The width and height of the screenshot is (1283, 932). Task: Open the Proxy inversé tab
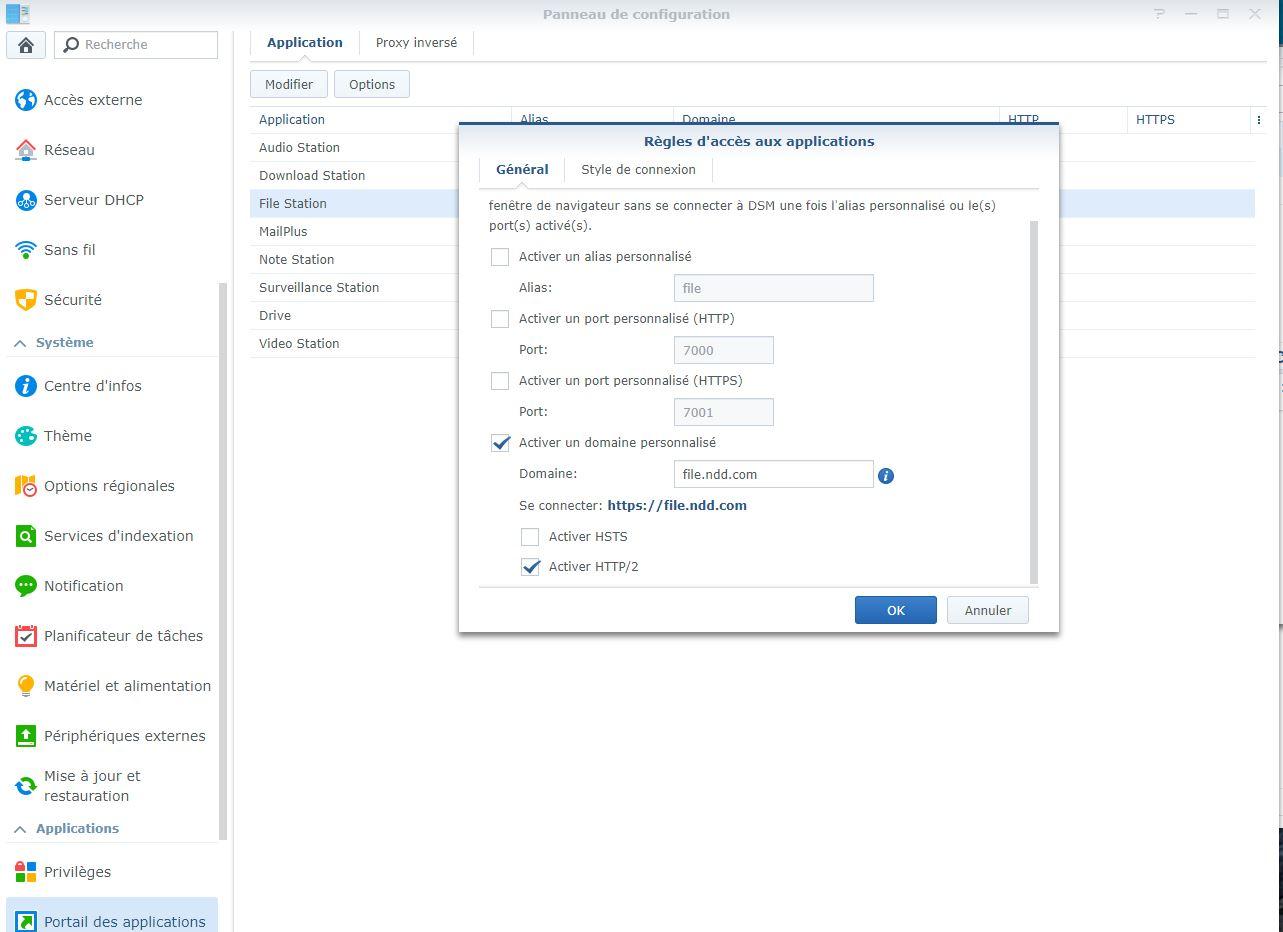pyautogui.click(x=416, y=43)
